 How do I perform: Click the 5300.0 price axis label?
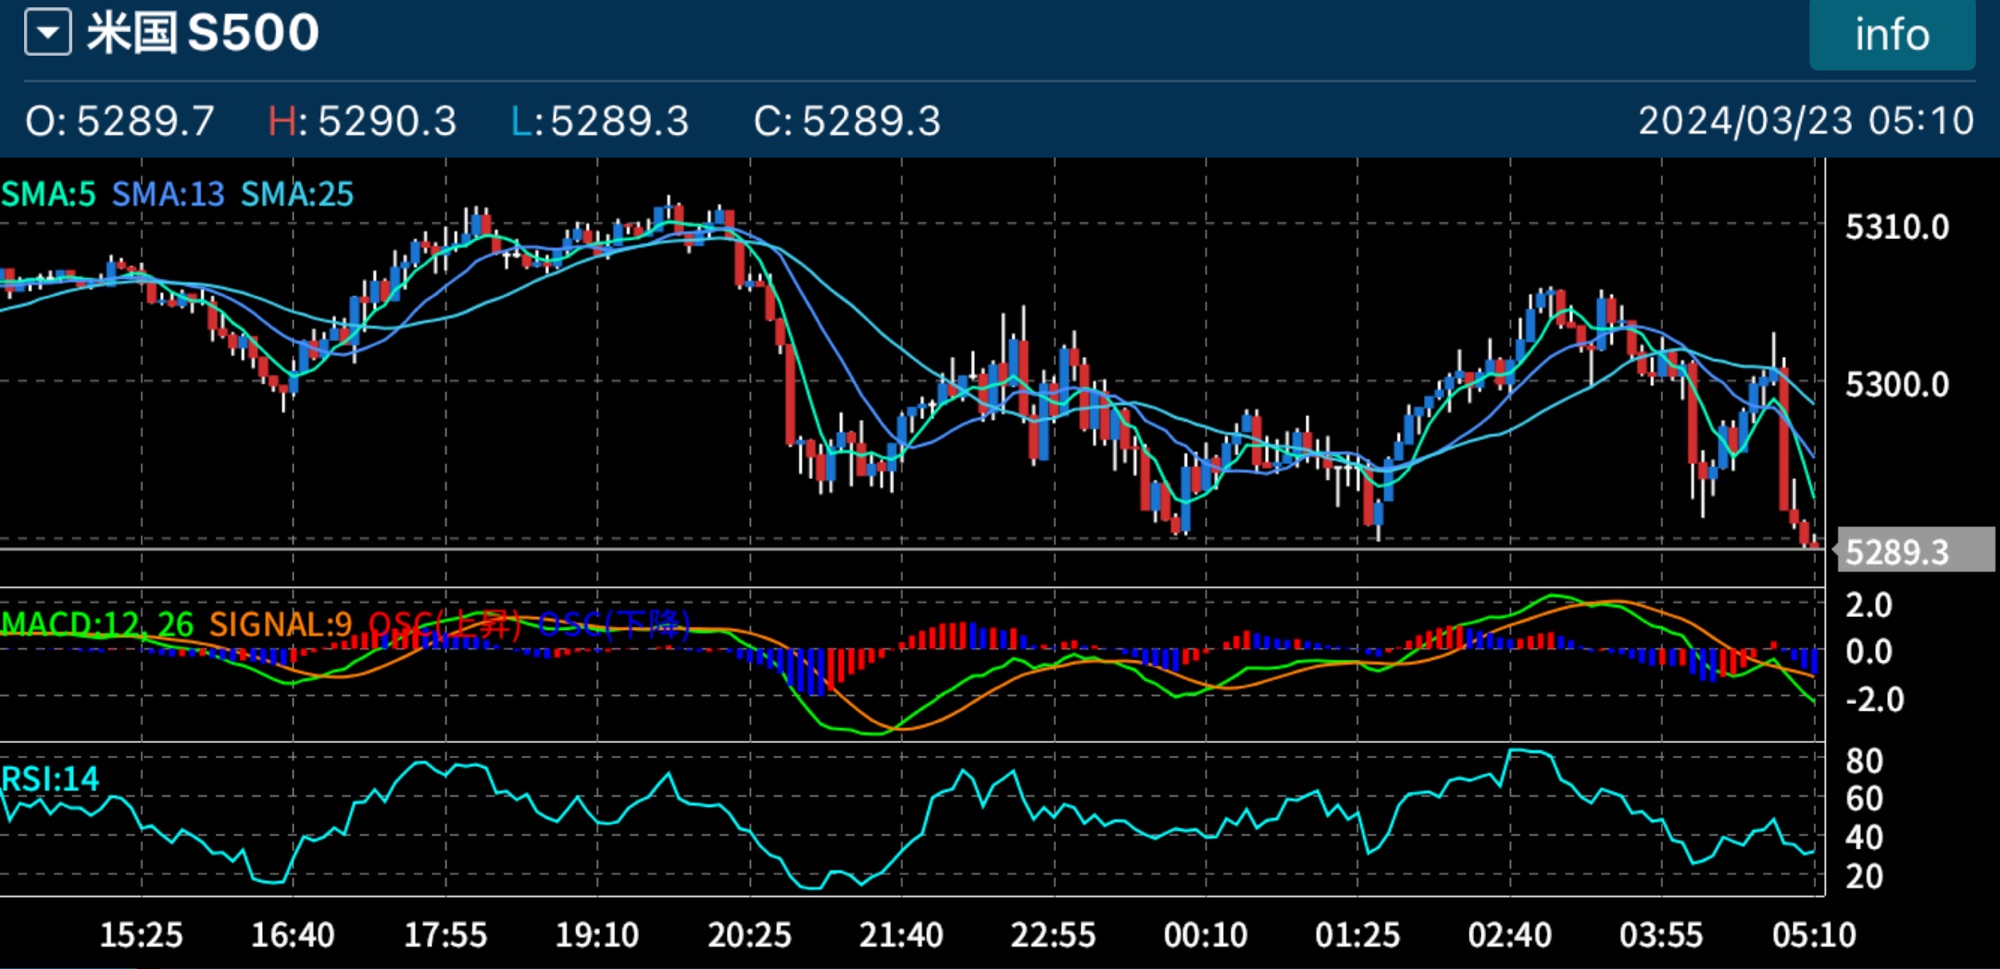tap(1896, 384)
